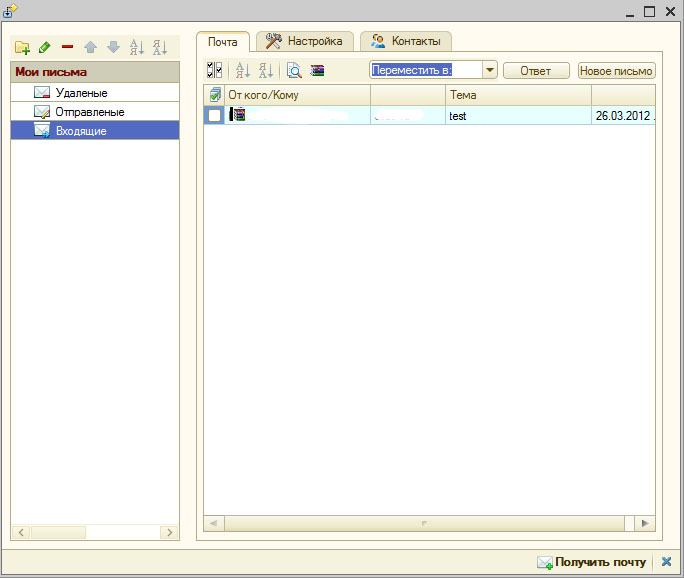
Task: Click the Ответ button
Action: coord(536,71)
